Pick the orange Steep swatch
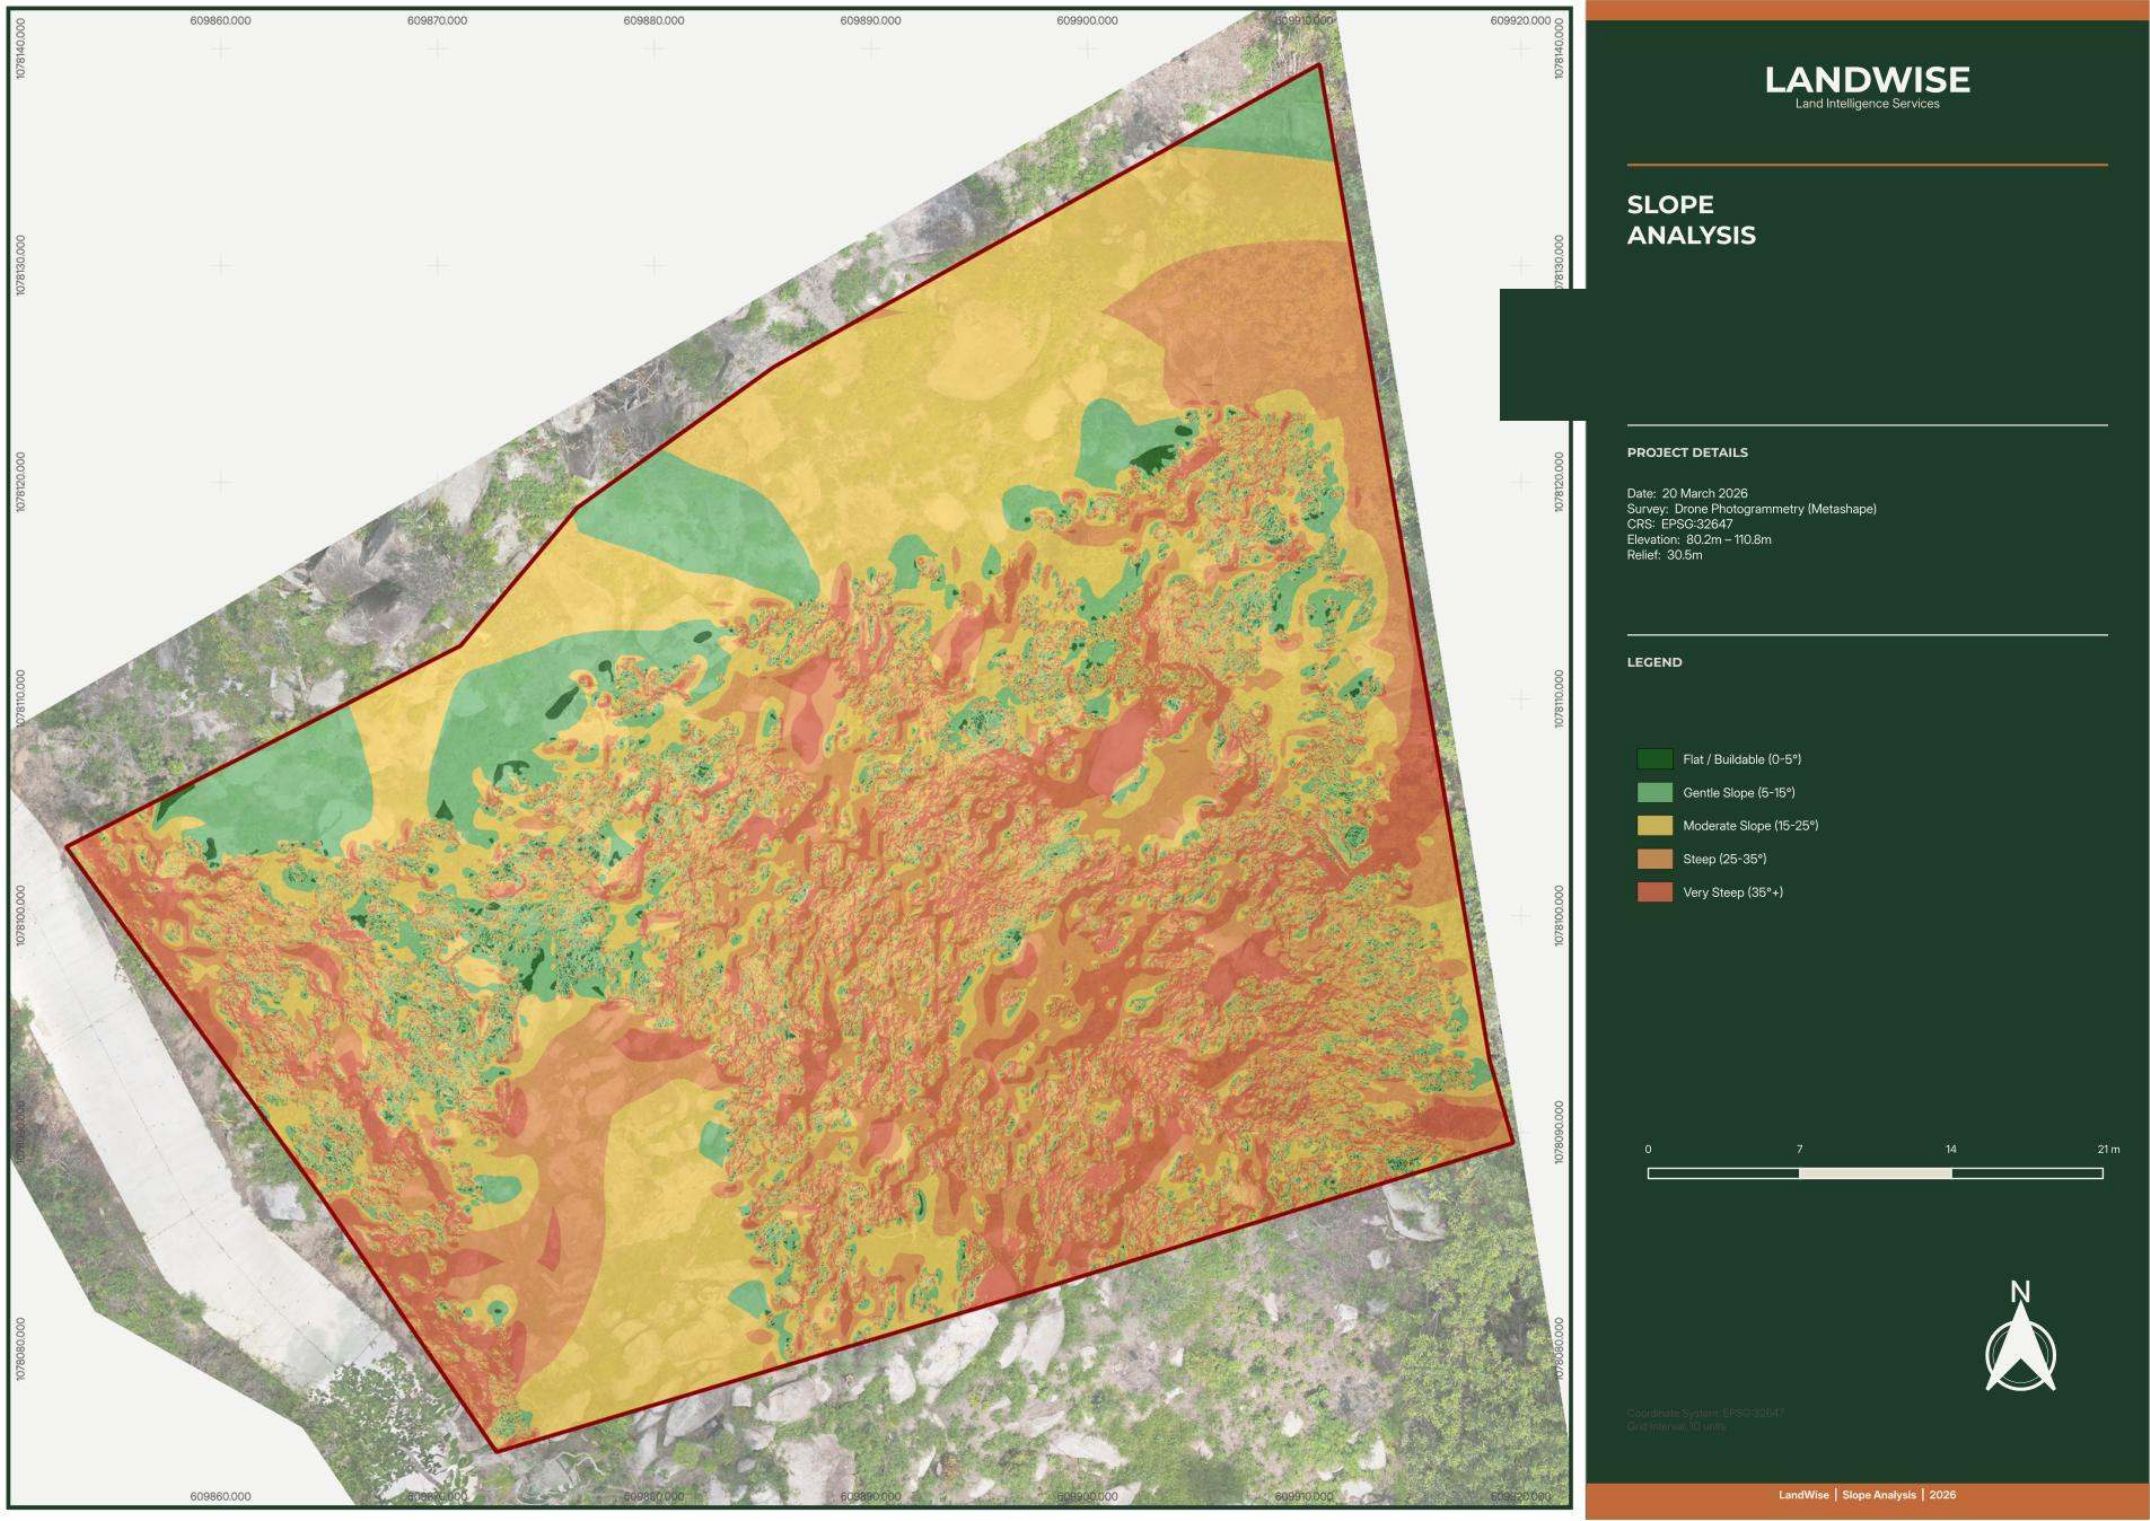This screenshot has height=1521, width=2150. click(x=1654, y=858)
